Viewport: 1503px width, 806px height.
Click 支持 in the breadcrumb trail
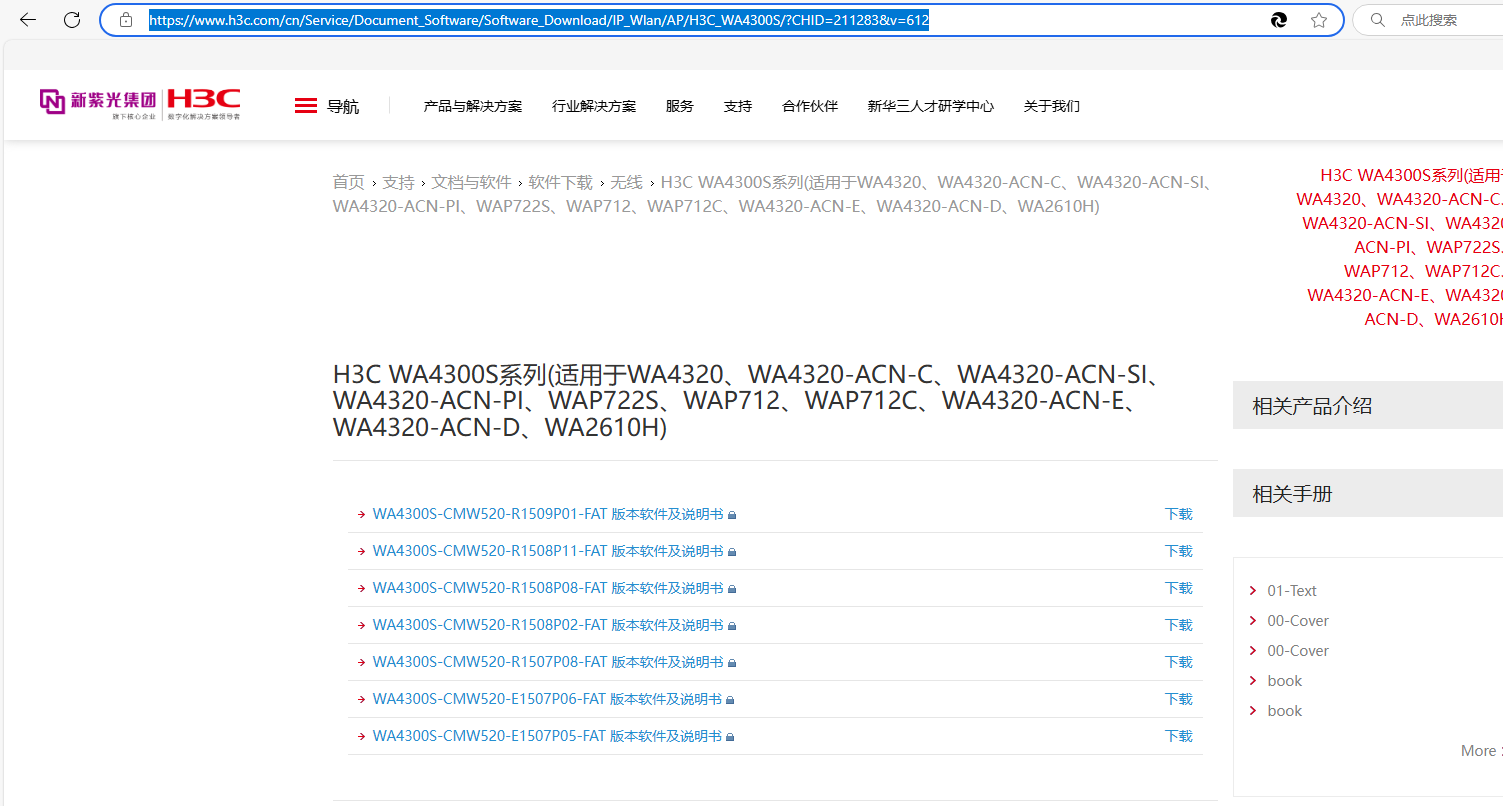(x=398, y=182)
